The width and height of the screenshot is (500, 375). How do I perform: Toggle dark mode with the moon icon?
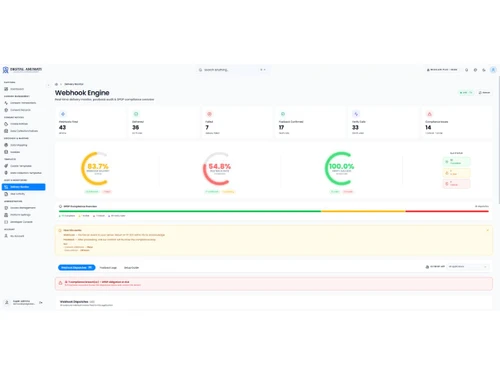pos(484,70)
